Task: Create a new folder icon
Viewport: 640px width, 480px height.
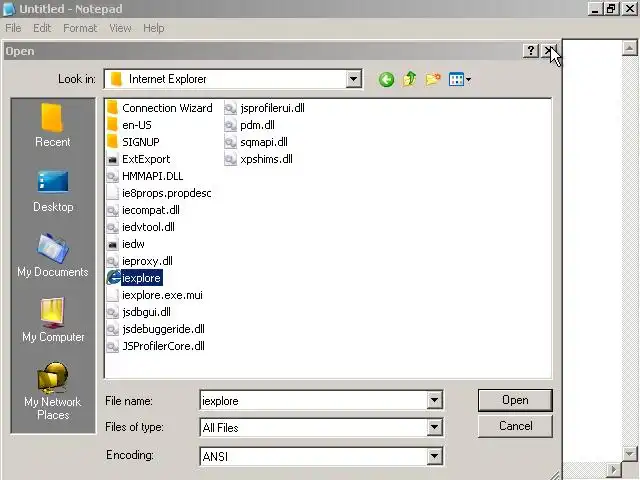Action: 433,79
